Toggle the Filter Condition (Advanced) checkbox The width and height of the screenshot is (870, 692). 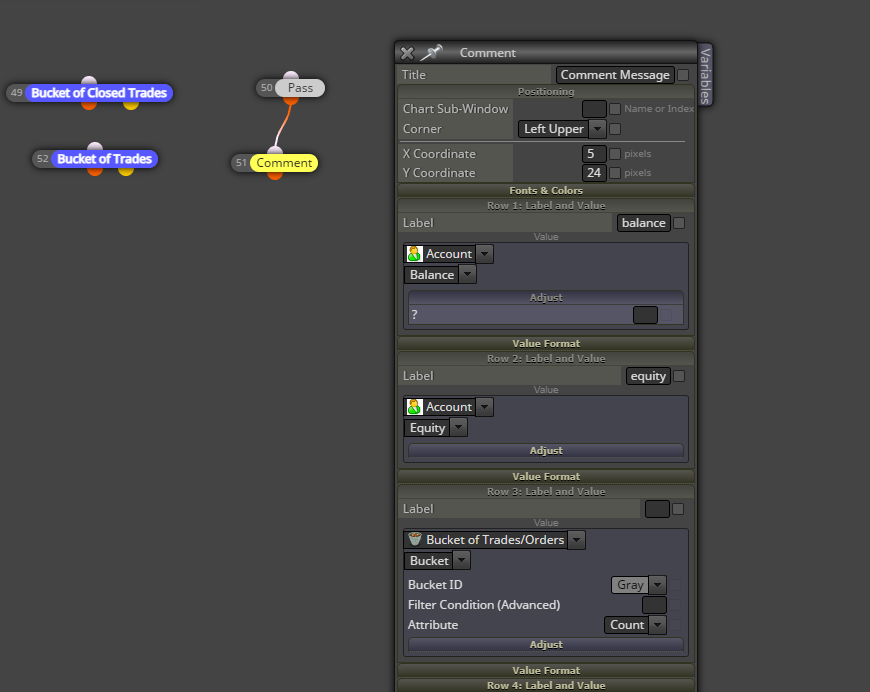click(675, 604)
